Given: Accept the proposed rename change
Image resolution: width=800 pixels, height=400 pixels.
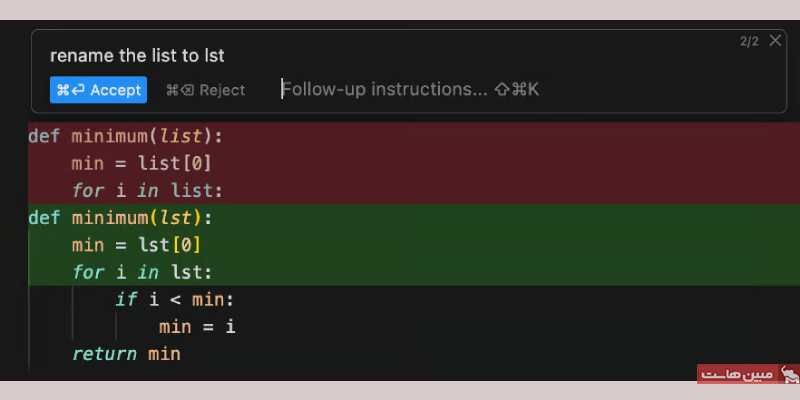Looking at the screenshot, I should [x=98, y=90].
